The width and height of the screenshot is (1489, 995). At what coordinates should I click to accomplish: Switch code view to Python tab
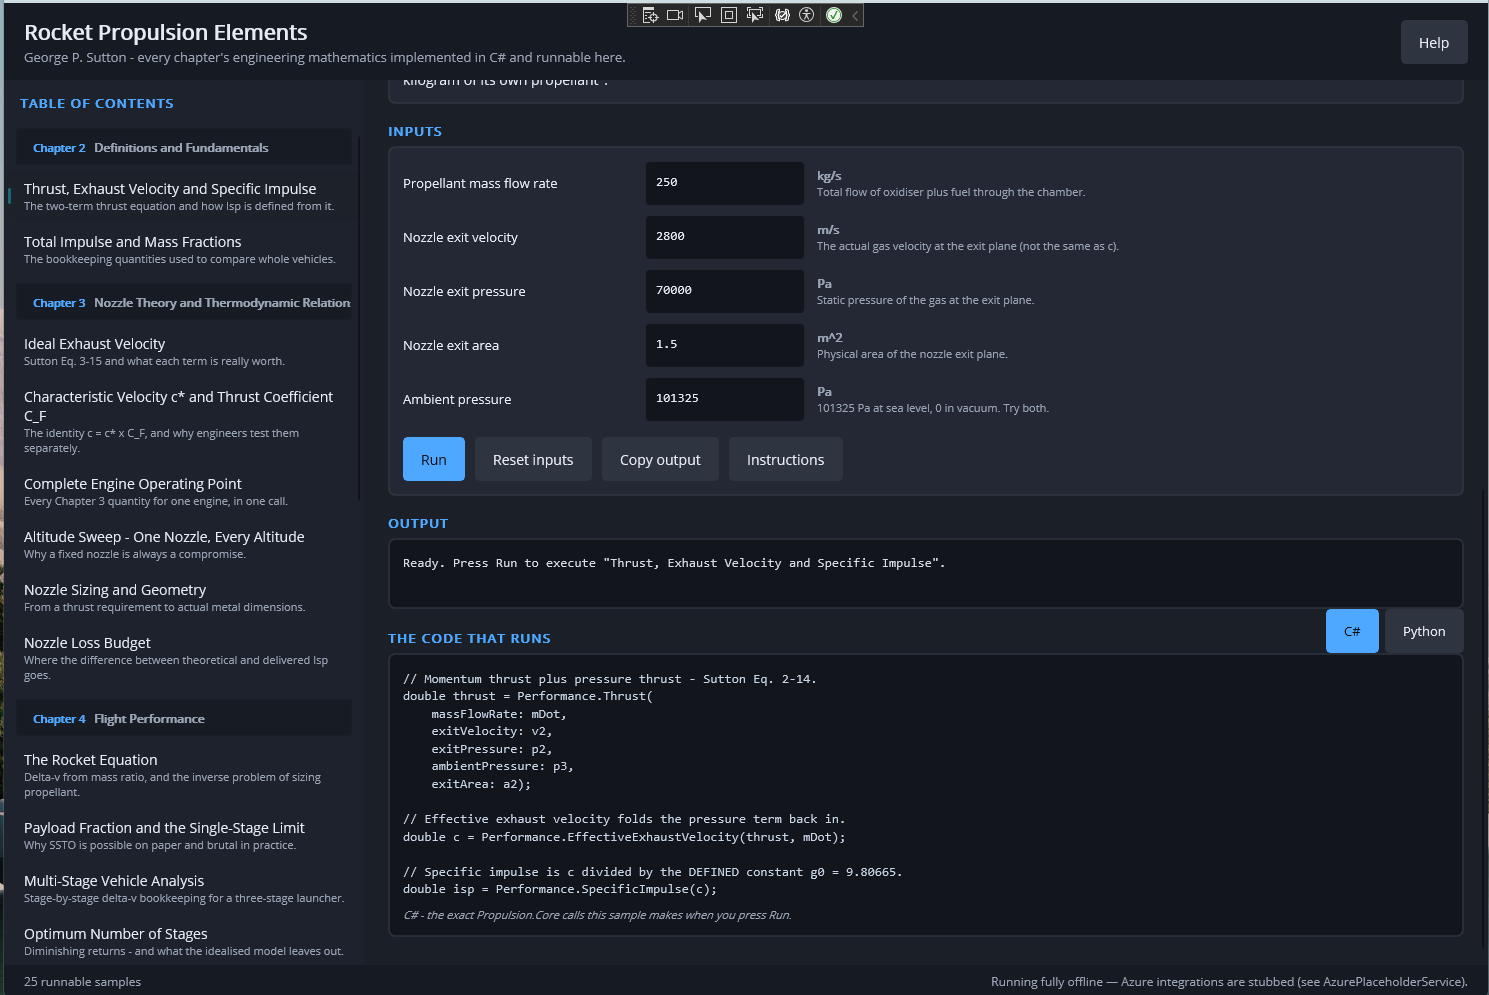[1424, 631]
